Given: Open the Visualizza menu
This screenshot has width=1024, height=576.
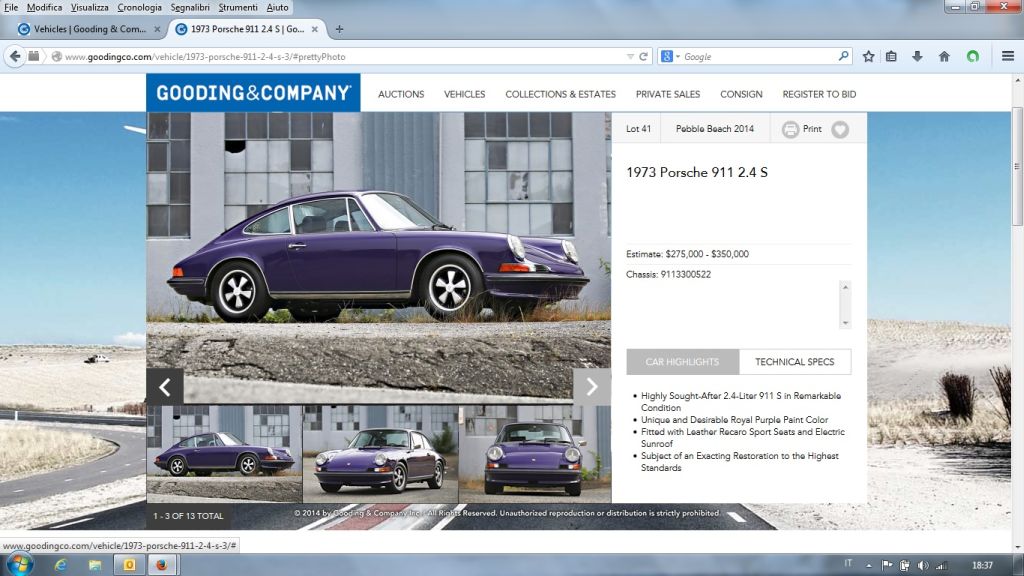Looking at the screenshot, I should point(89,7).
